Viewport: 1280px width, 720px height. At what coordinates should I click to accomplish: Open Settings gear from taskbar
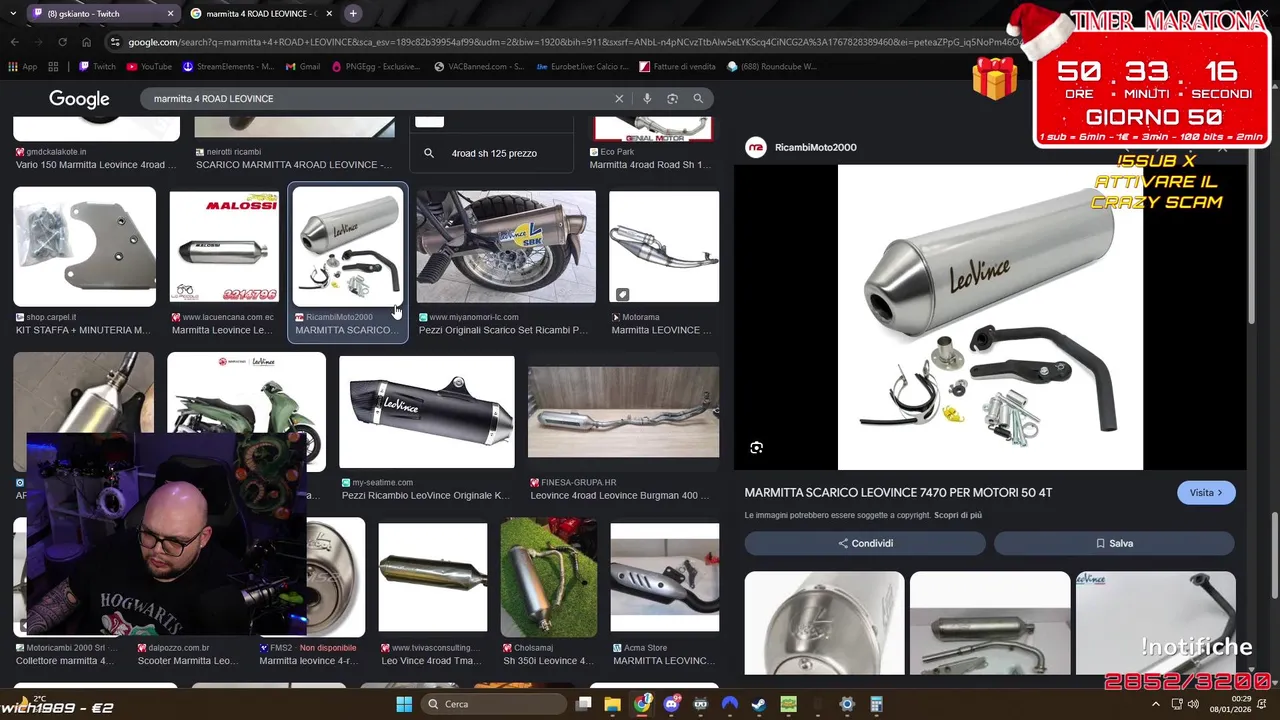[847, 704]
